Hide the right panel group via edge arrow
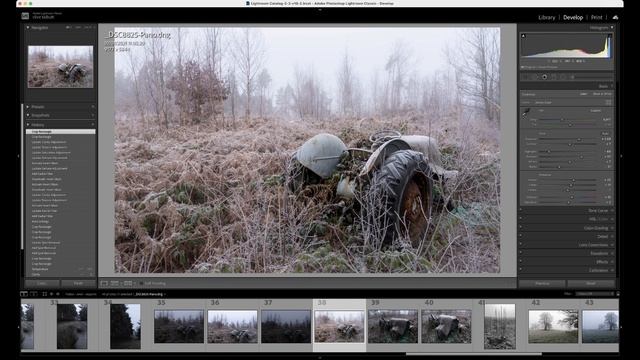The width and height of the screenshot is (640, 360). 621,156
